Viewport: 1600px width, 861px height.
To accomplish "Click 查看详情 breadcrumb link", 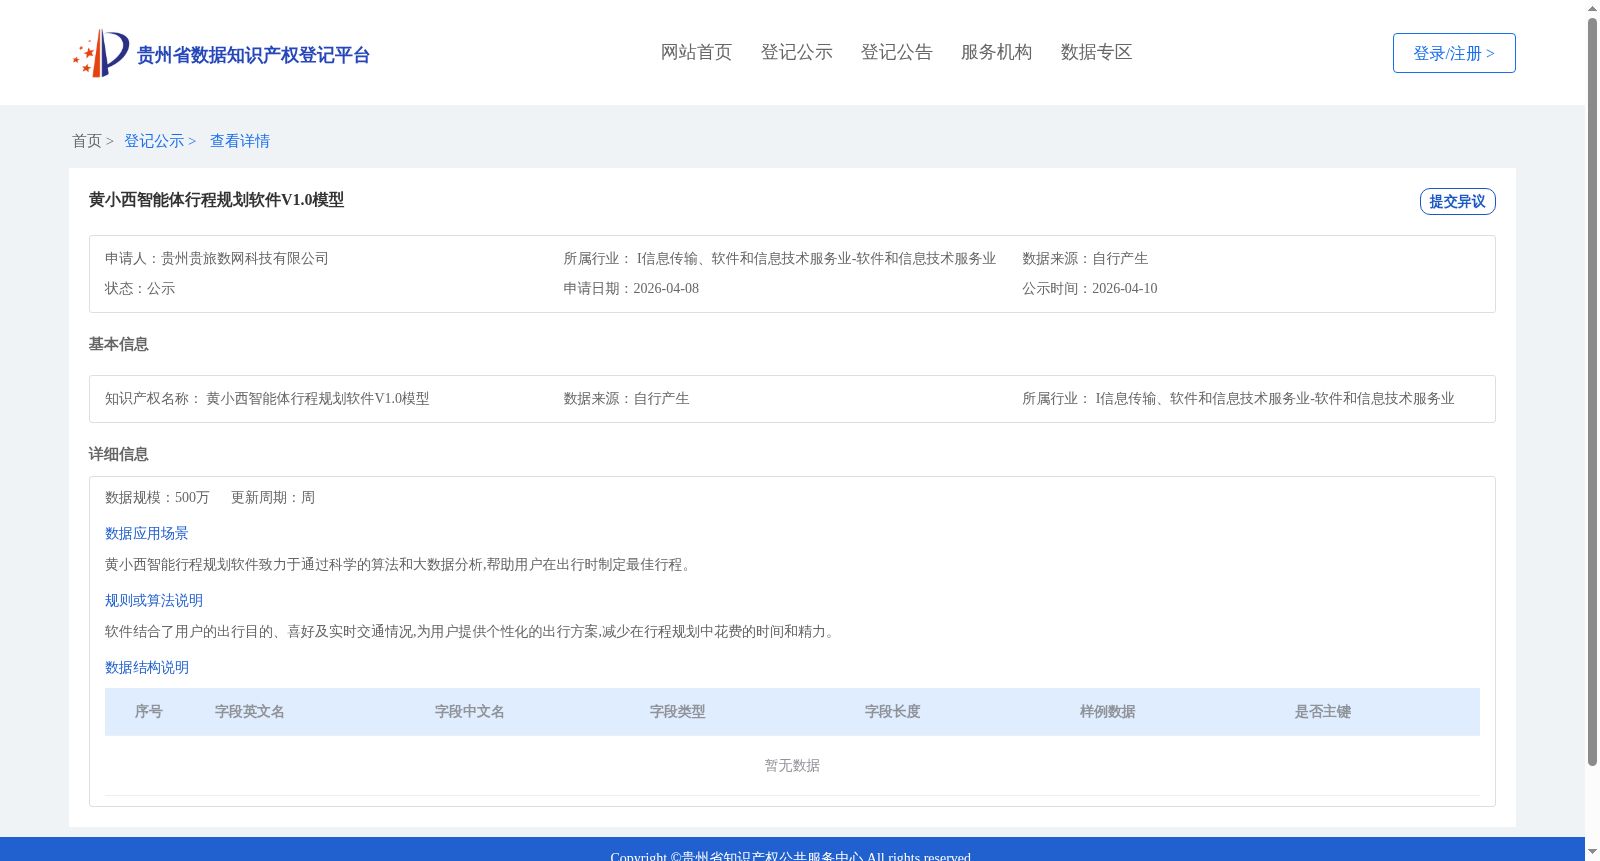I will 240,141.
